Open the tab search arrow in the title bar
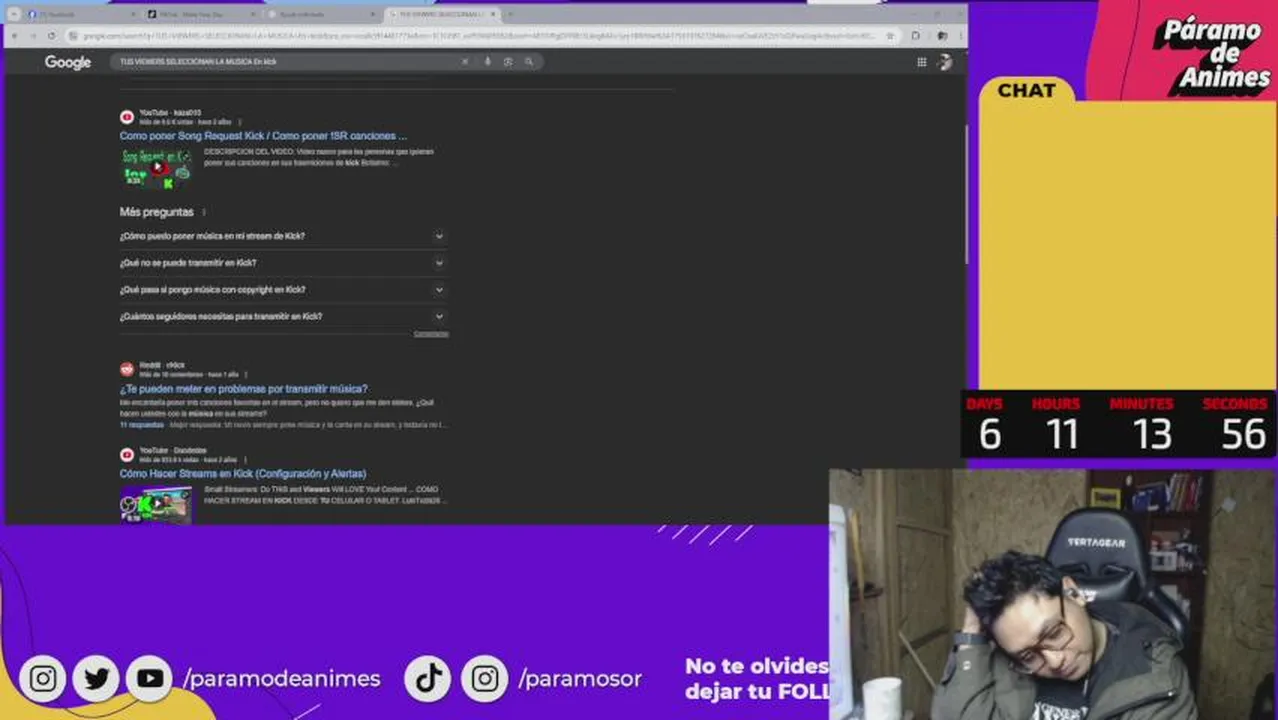1278x720 pixels. pos(14,15)
